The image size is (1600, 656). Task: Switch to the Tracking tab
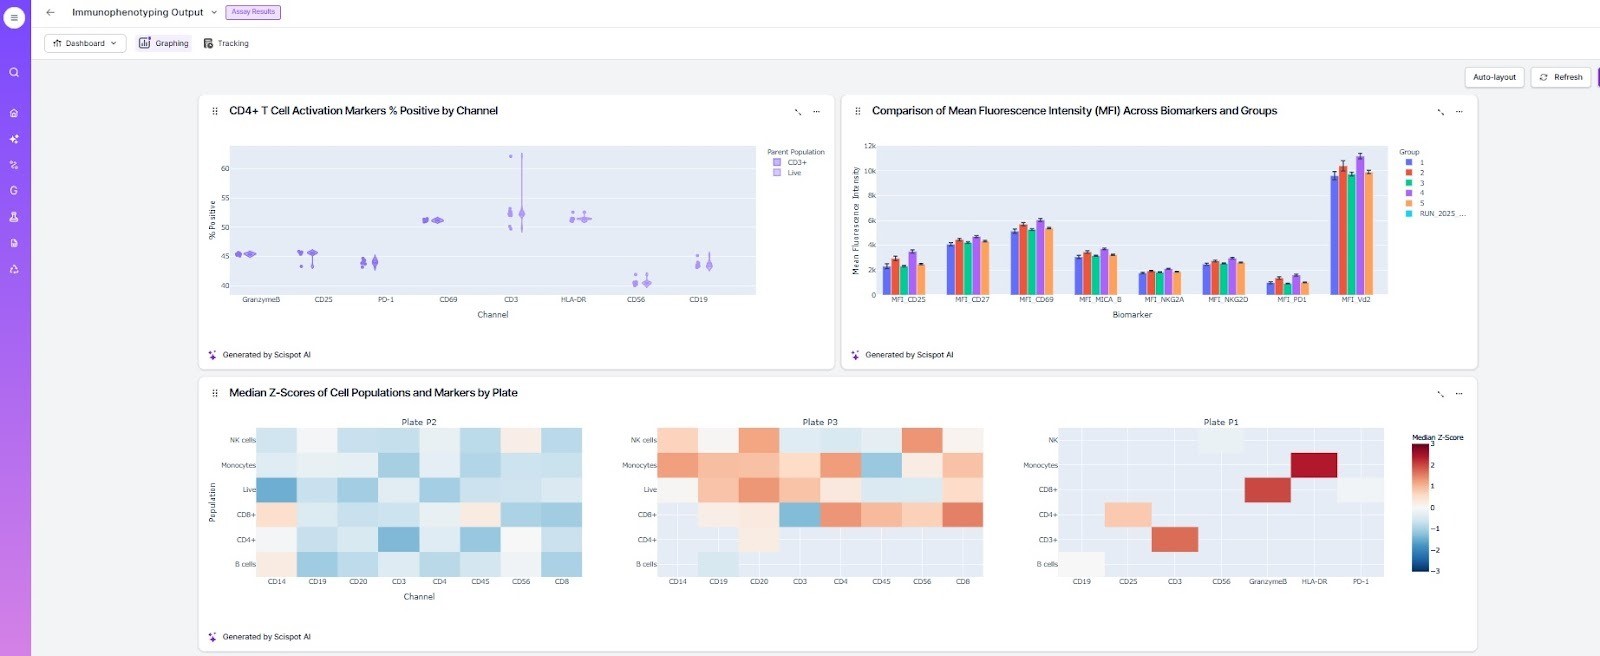click(x=226, y=43)
